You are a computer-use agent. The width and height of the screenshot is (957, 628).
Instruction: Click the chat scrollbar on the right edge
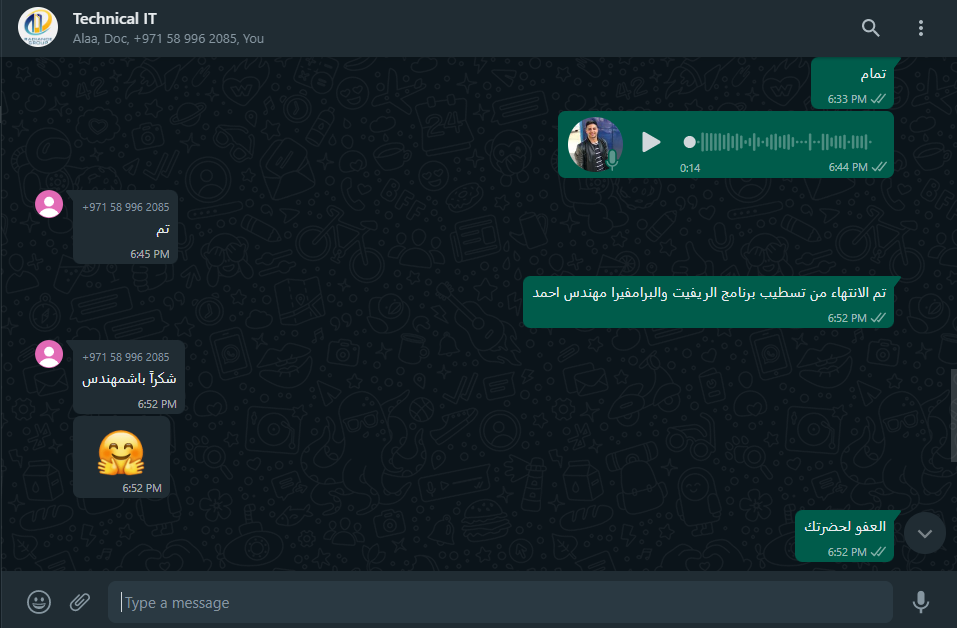click(953, 415)
